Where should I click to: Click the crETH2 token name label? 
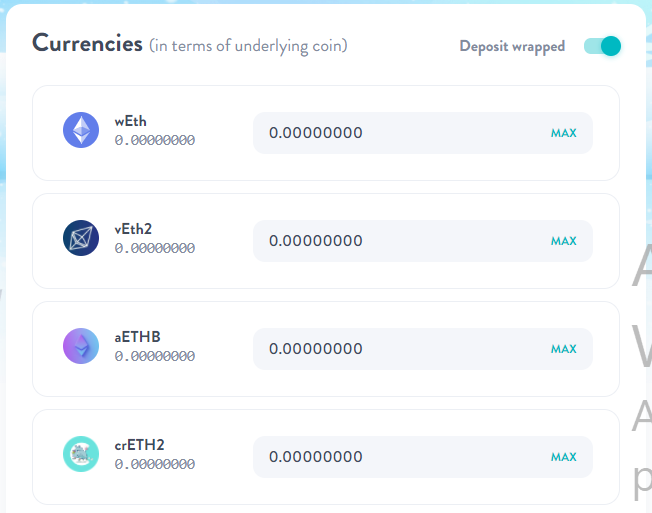point(139,445)
